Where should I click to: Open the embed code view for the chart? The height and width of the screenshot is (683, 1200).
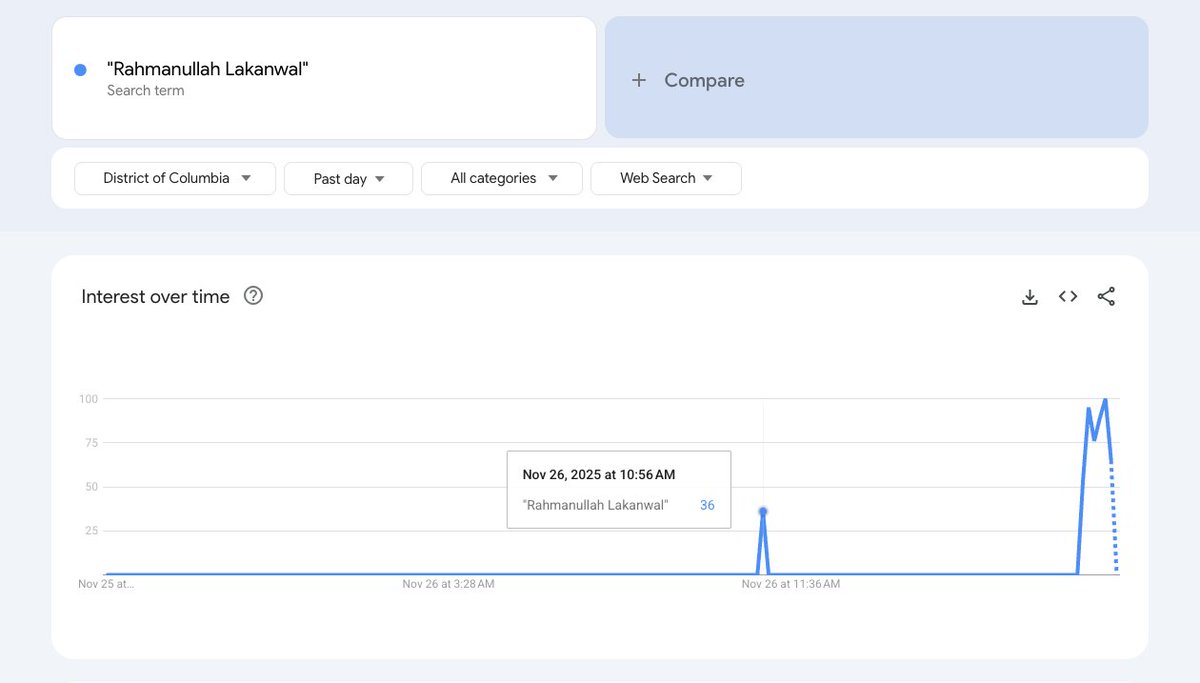click(1068, 296)
